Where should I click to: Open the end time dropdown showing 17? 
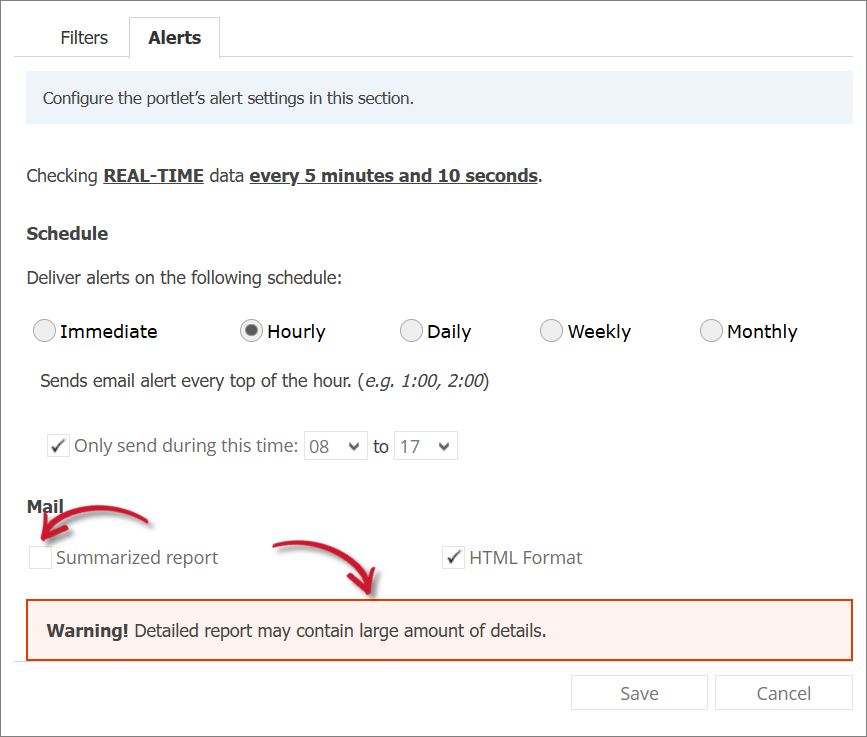point(426,445)
